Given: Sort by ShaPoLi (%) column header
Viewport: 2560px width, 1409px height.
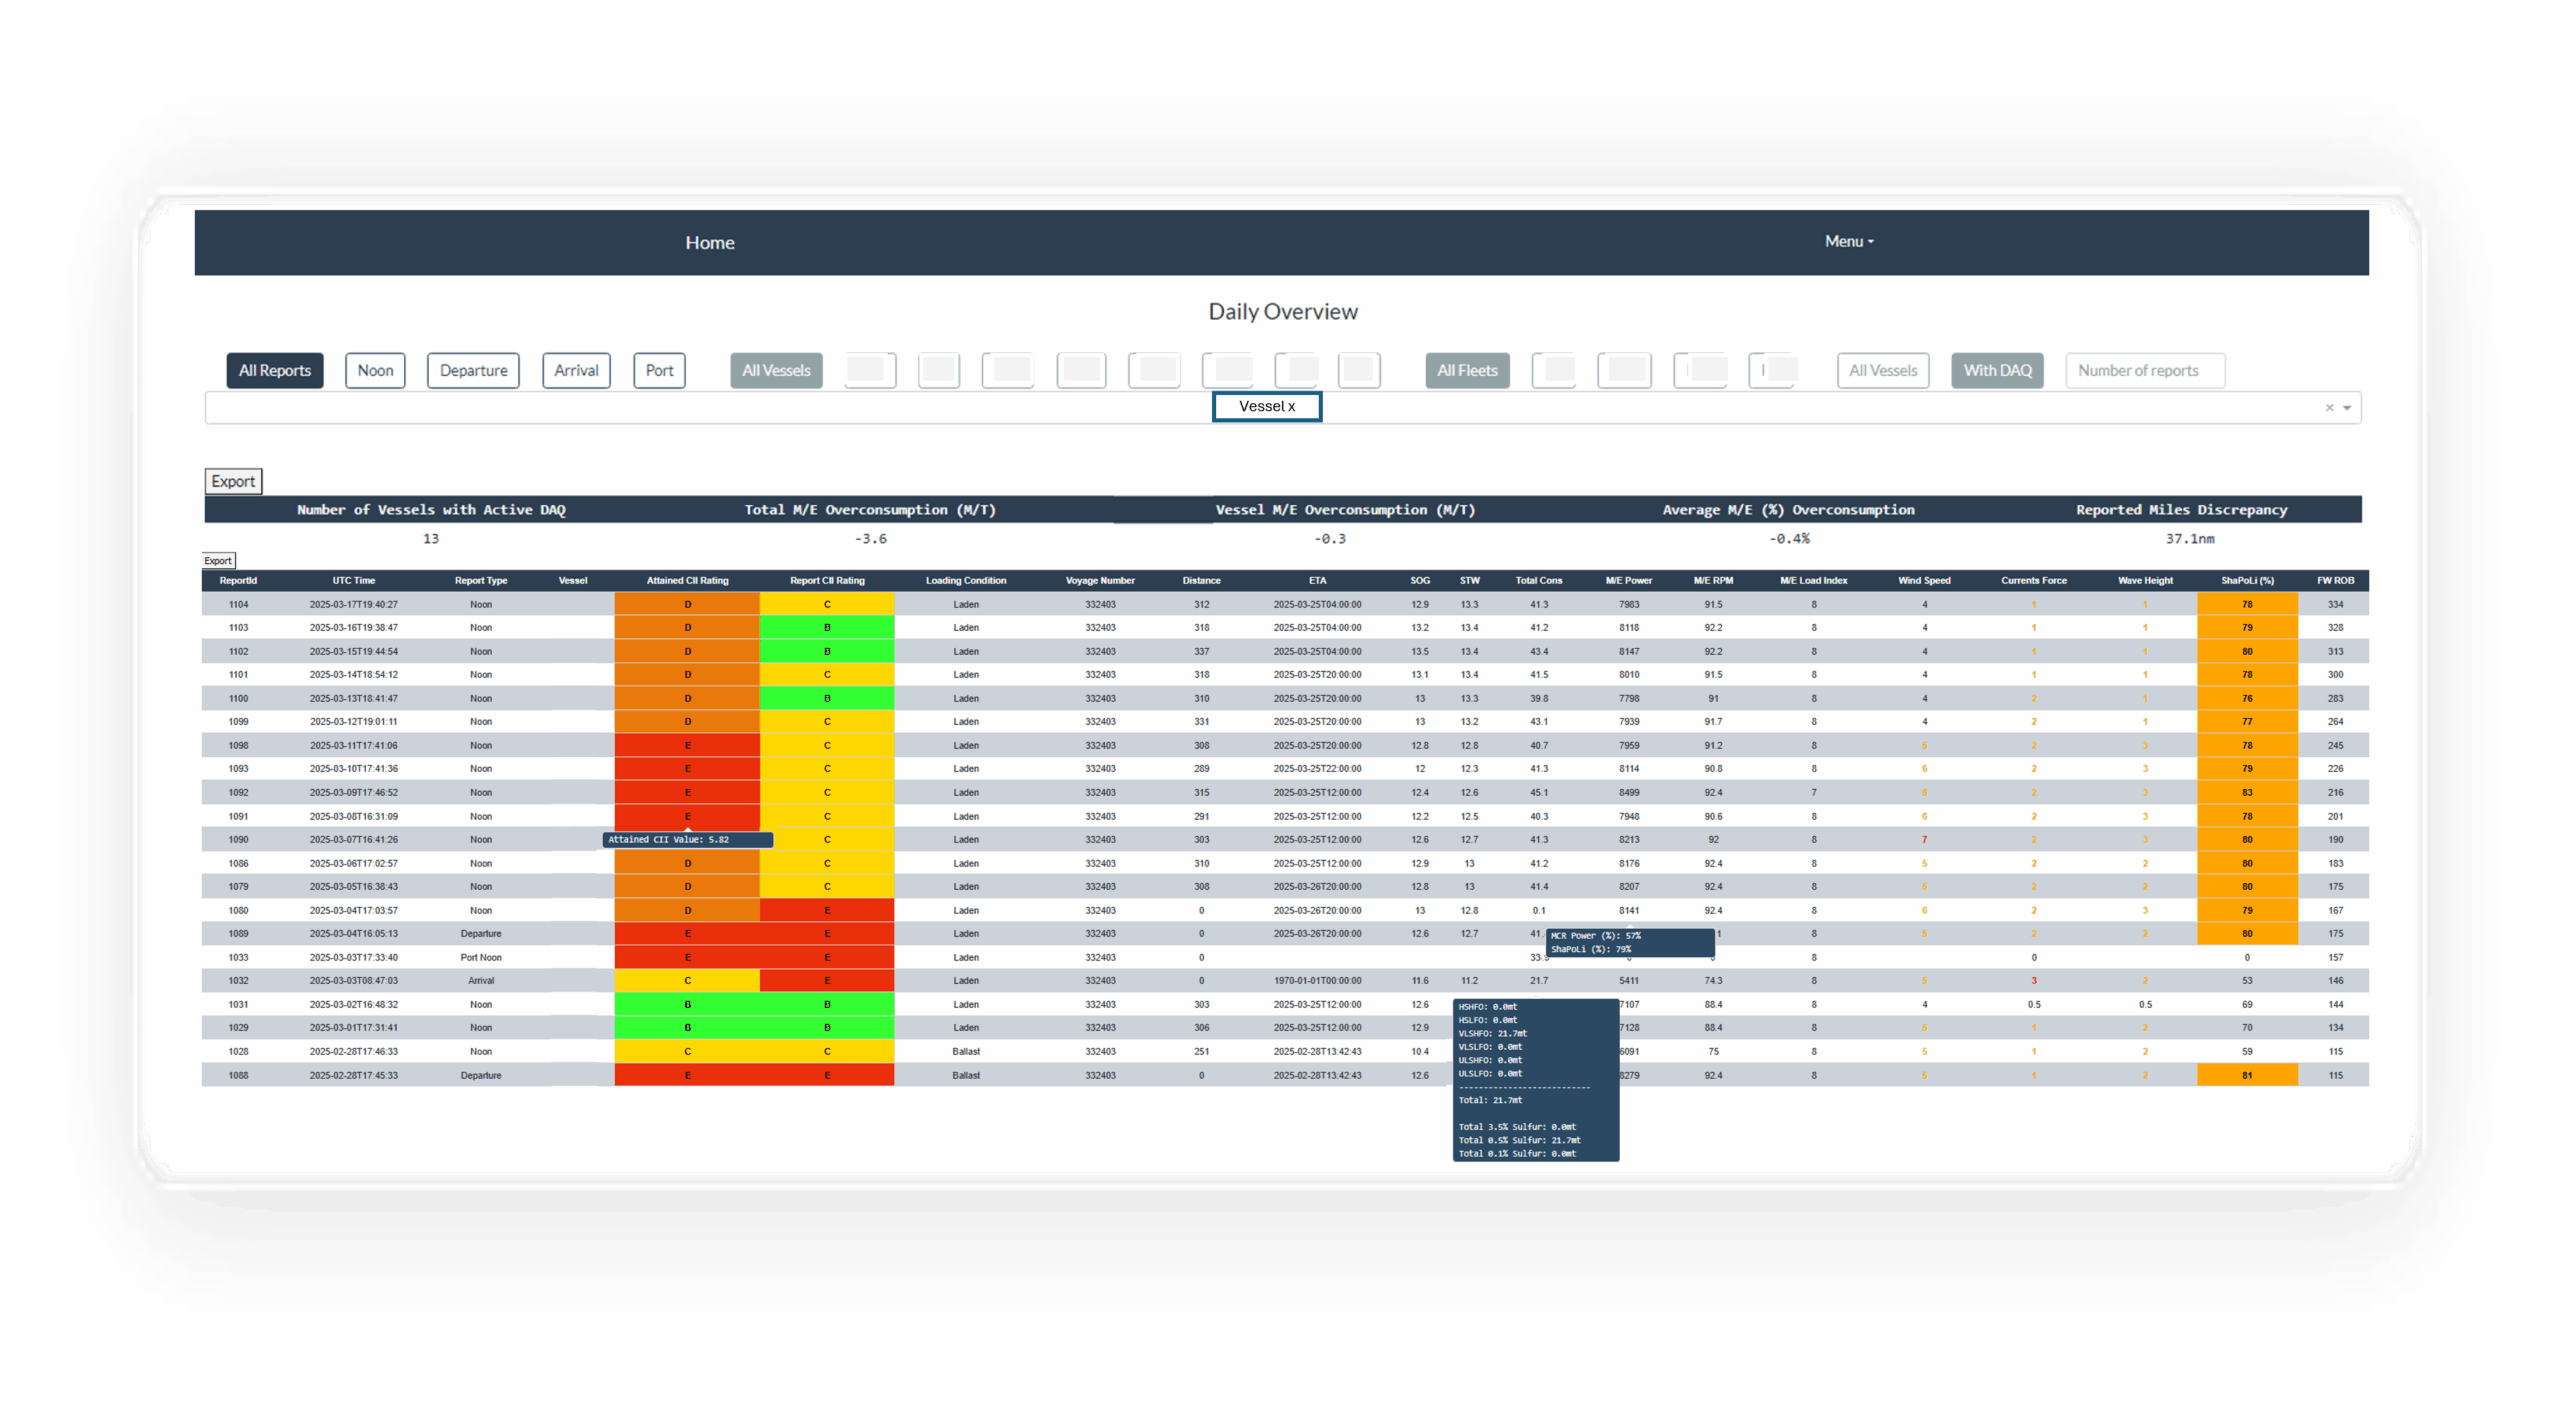Looking at the screenshot, I should (2247, 581).
